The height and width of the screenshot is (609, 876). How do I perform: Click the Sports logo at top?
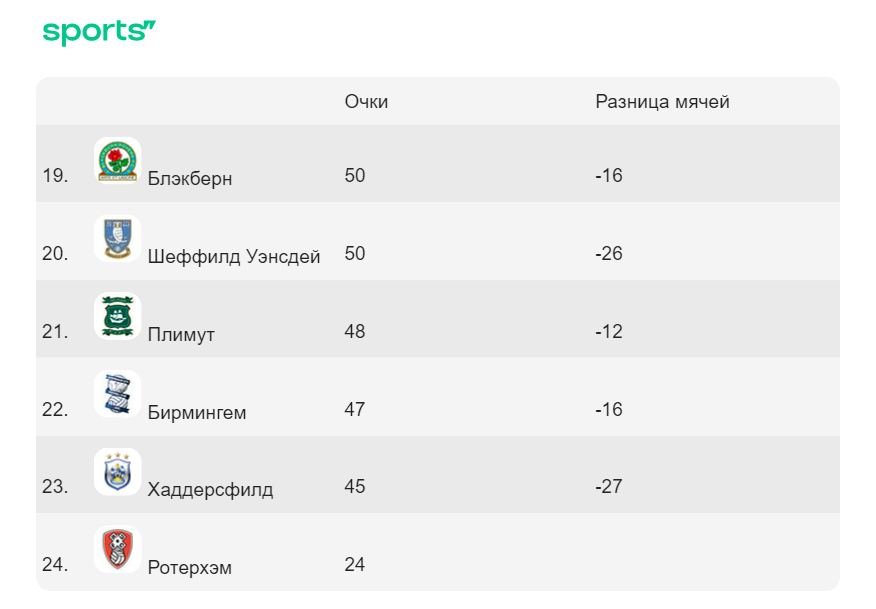99,32
